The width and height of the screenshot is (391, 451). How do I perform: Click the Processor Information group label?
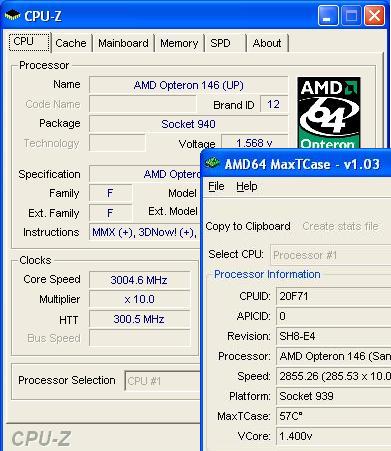coord(267,274)
